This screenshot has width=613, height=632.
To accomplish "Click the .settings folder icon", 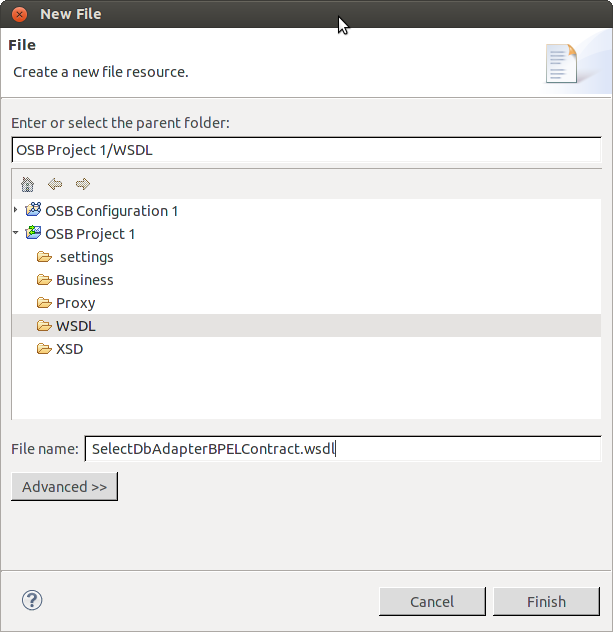I will point(44,257).
